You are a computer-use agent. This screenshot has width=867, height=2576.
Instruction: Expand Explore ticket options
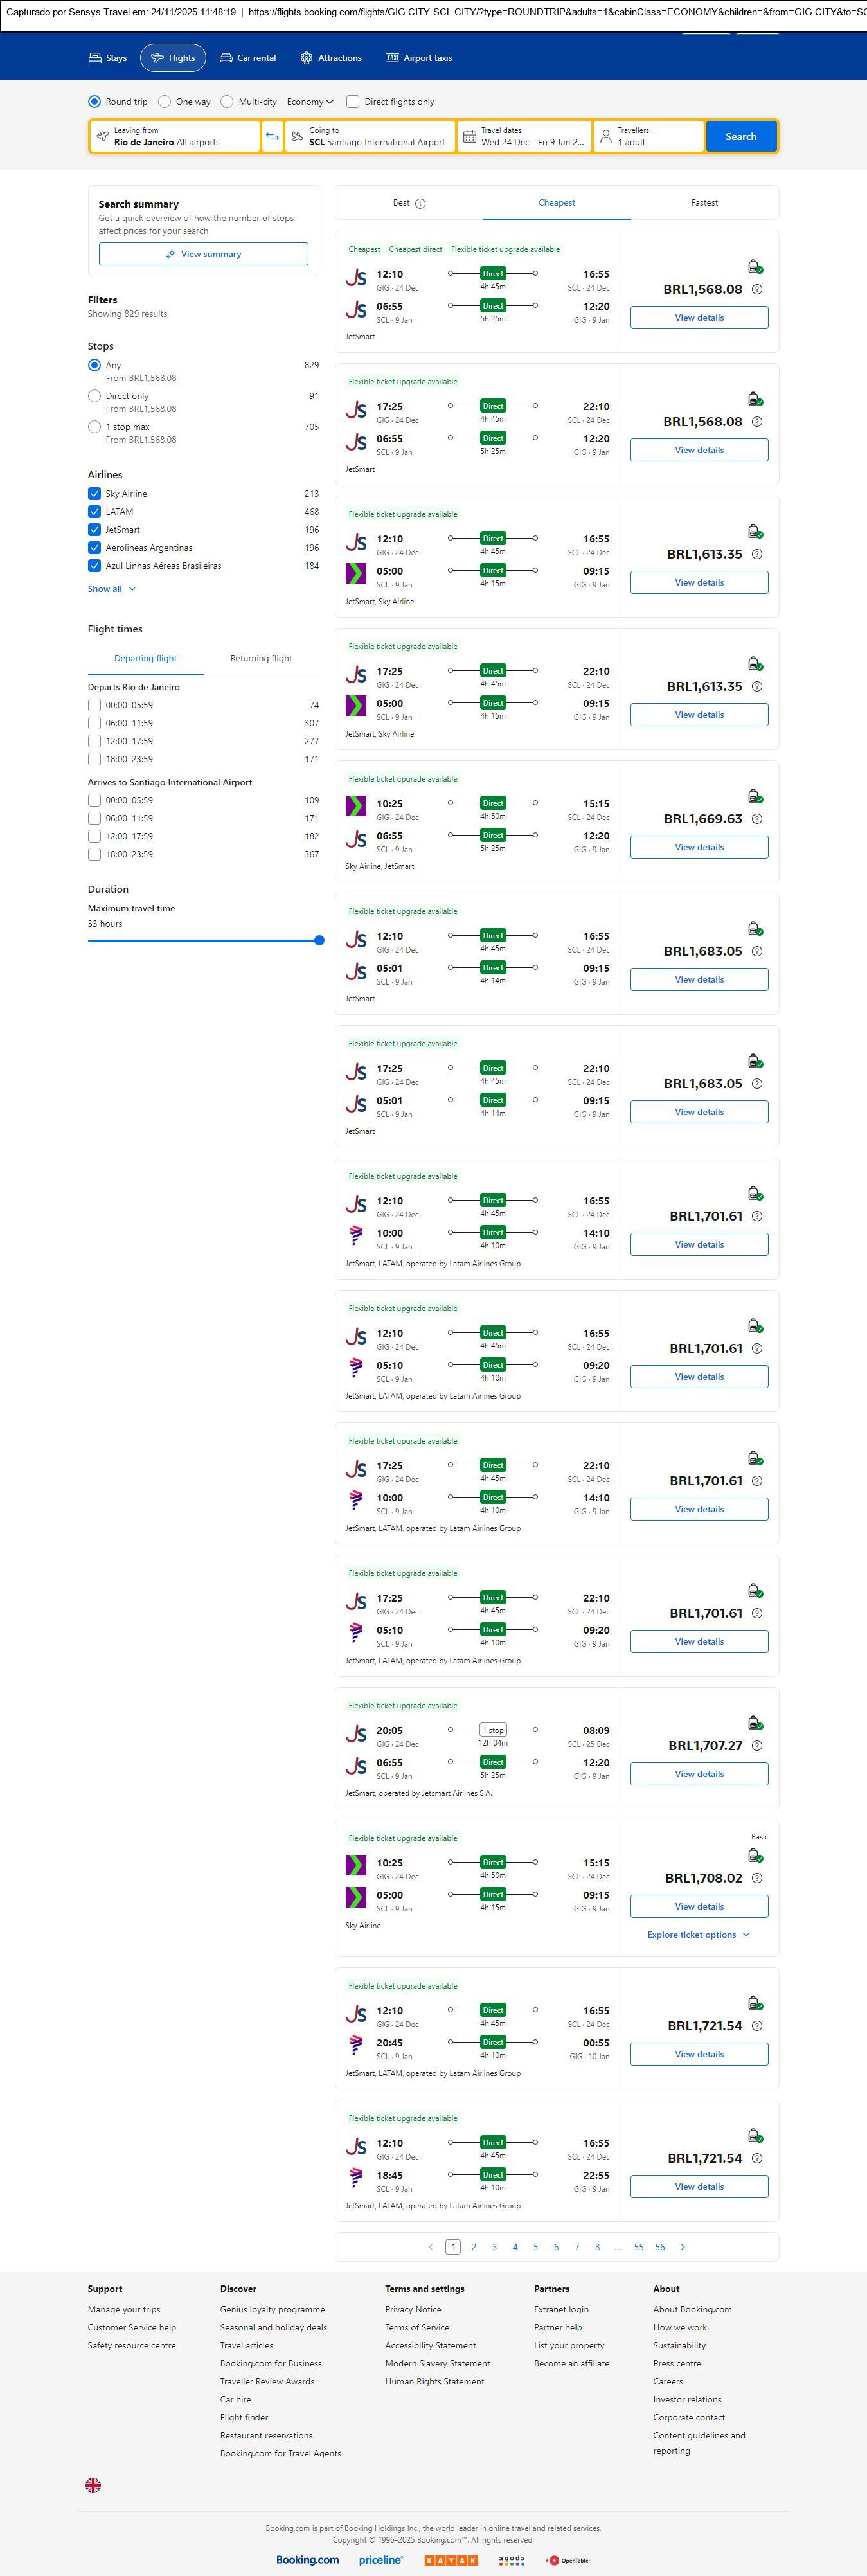(698, 1934)
